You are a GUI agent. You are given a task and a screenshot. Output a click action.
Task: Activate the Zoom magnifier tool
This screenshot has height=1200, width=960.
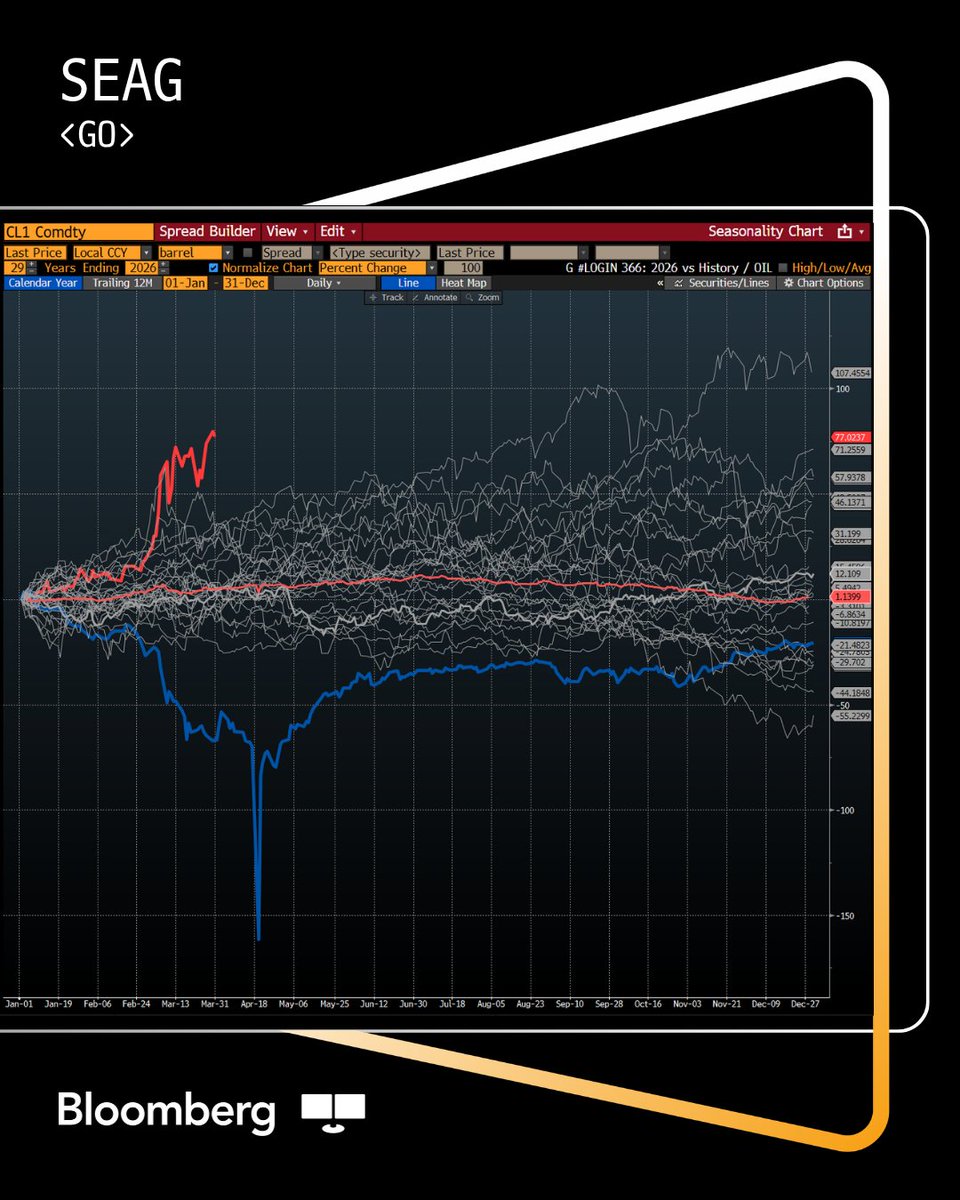pos(481,297)
